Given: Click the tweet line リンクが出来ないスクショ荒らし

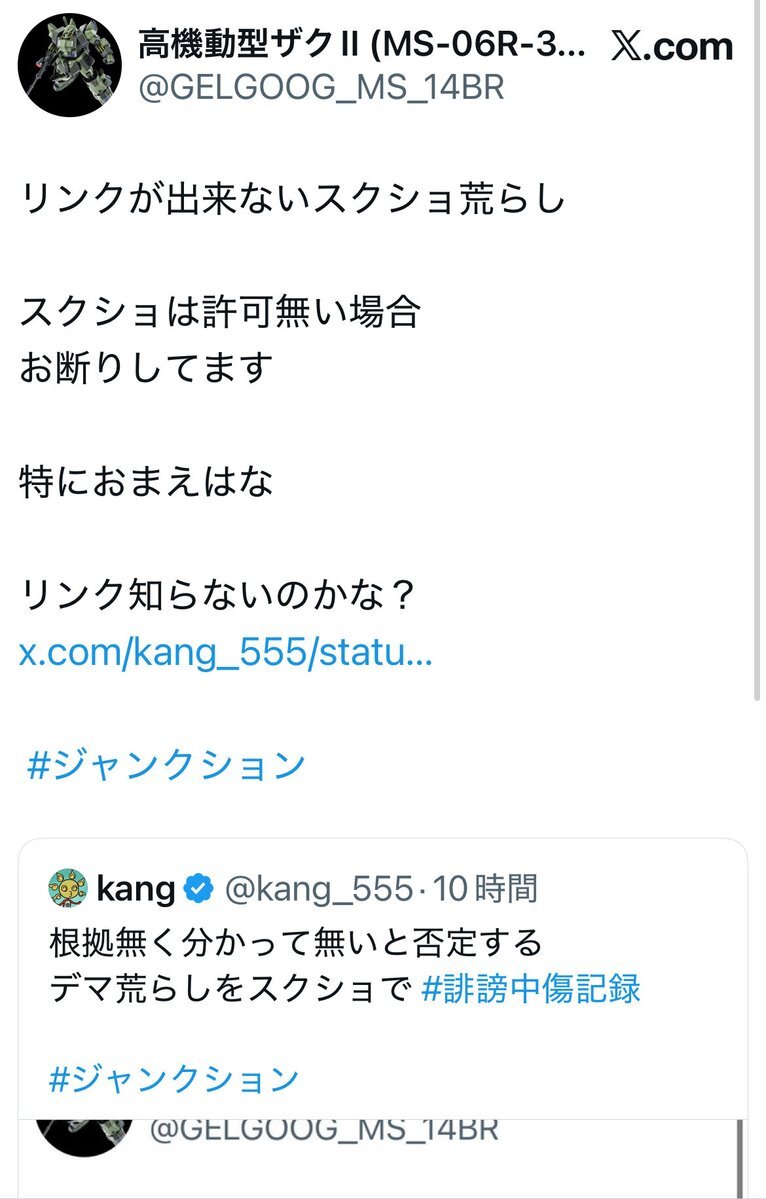Looking at the screenshot, I should [293, 200].
